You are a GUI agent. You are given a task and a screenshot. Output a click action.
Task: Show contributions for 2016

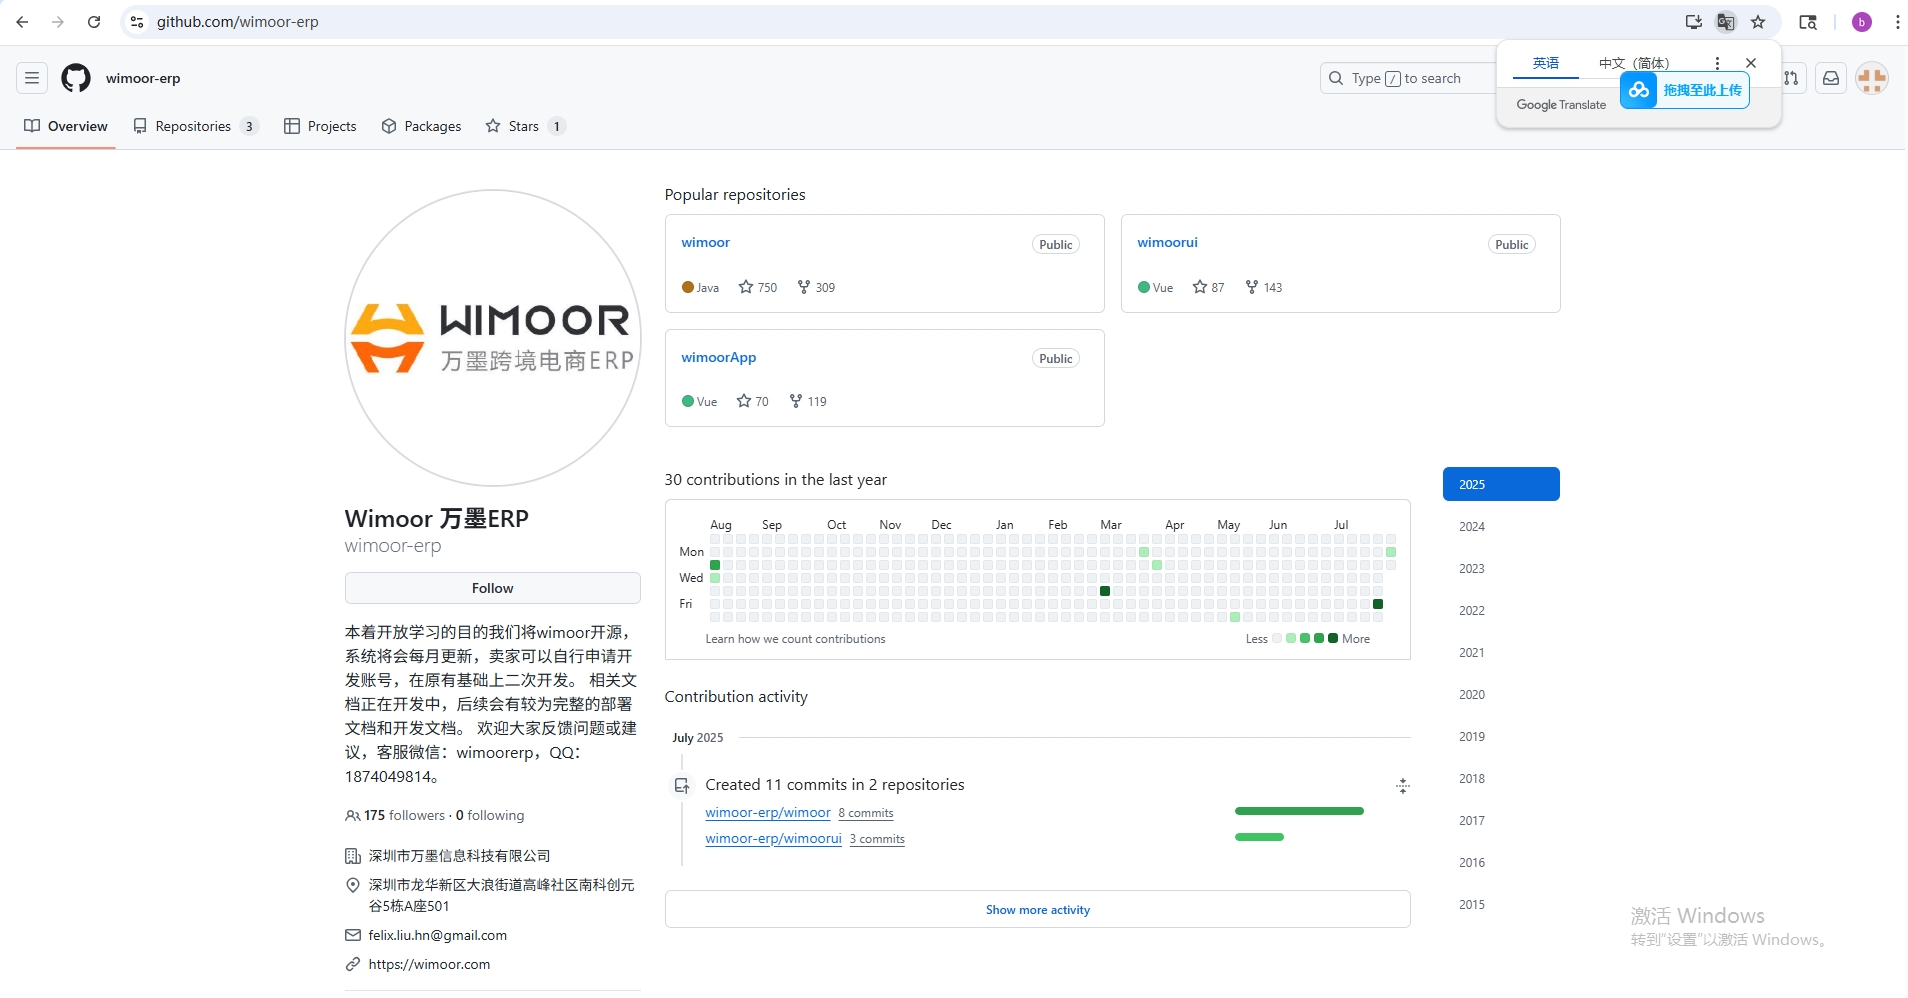tap(1501, 862)
